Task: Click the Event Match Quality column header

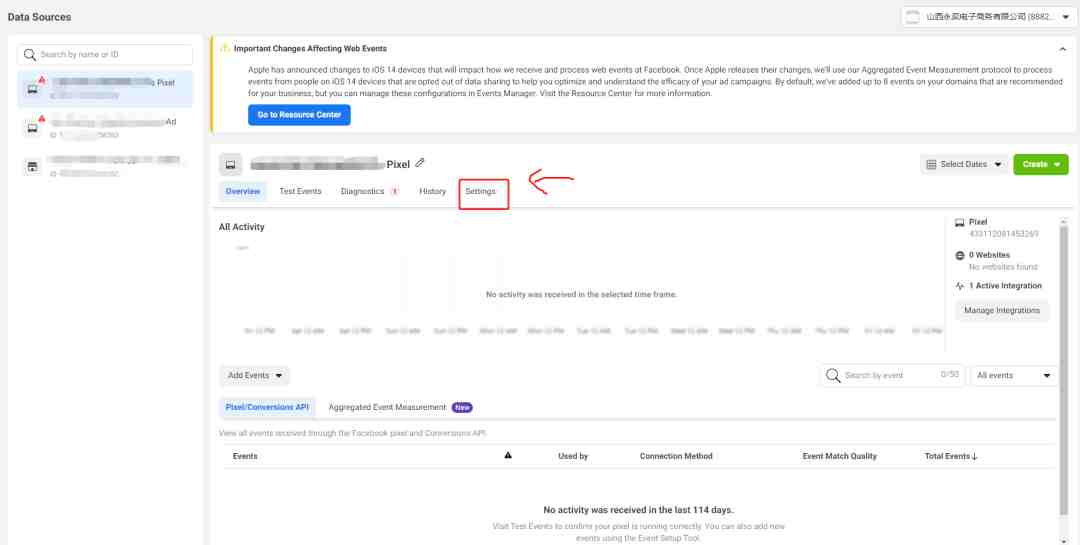Action: tap(840, 456)
